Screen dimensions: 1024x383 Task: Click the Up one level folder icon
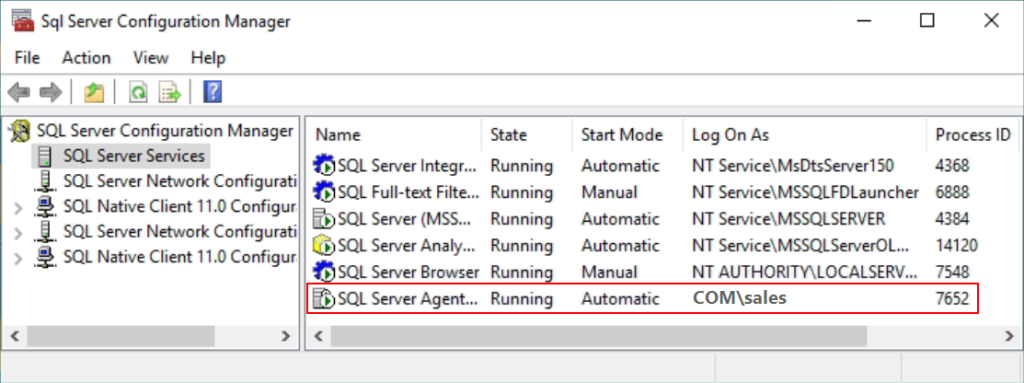point(94,92)
